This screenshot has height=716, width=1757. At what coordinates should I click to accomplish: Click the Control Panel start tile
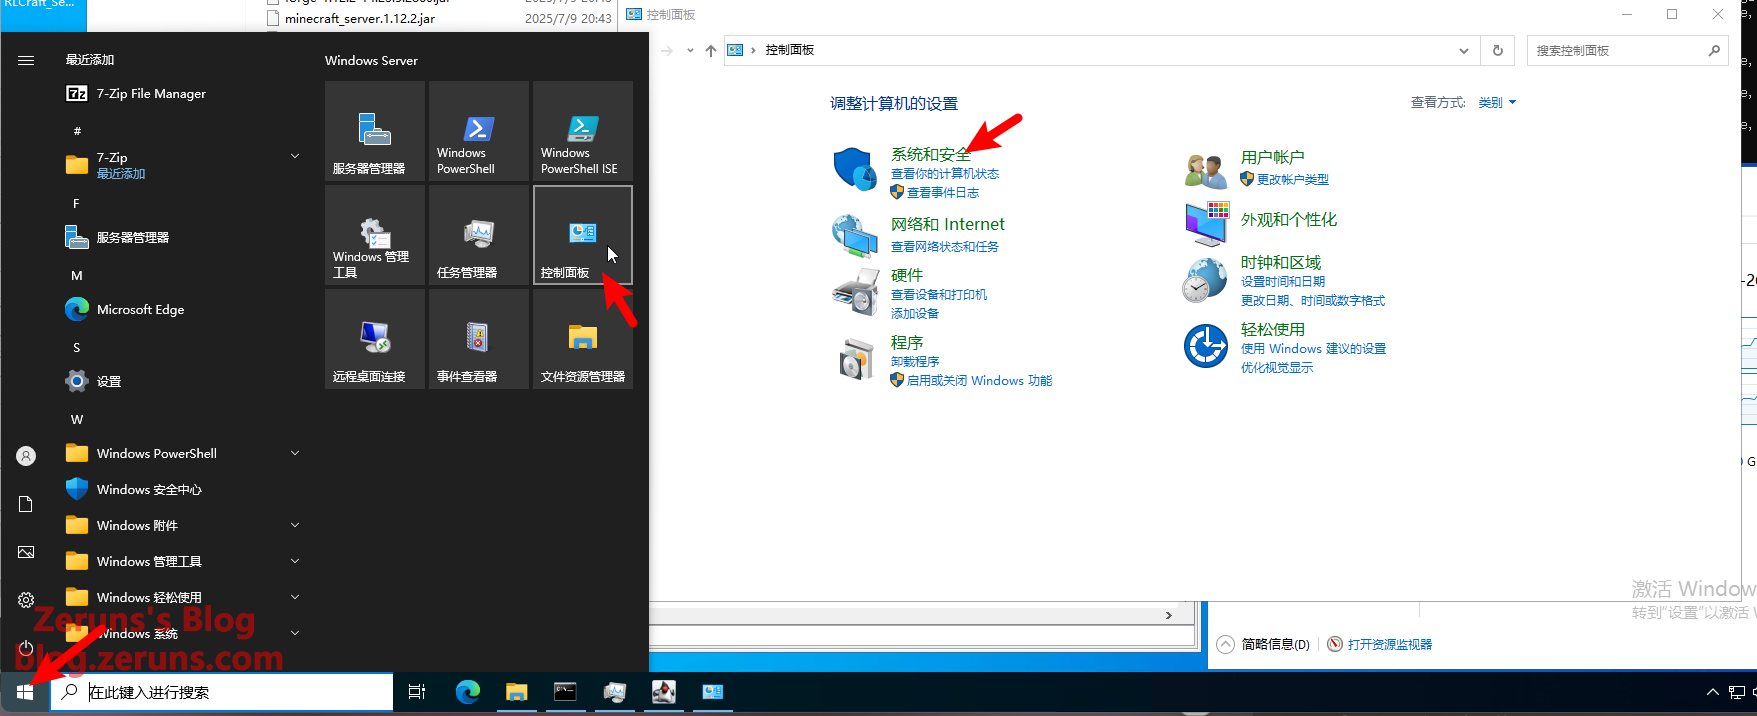582,236
